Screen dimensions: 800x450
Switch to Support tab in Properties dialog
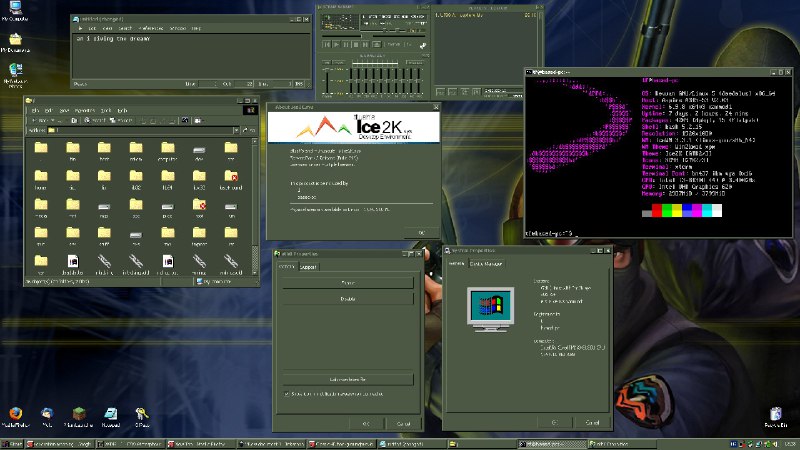coord(308,267)
